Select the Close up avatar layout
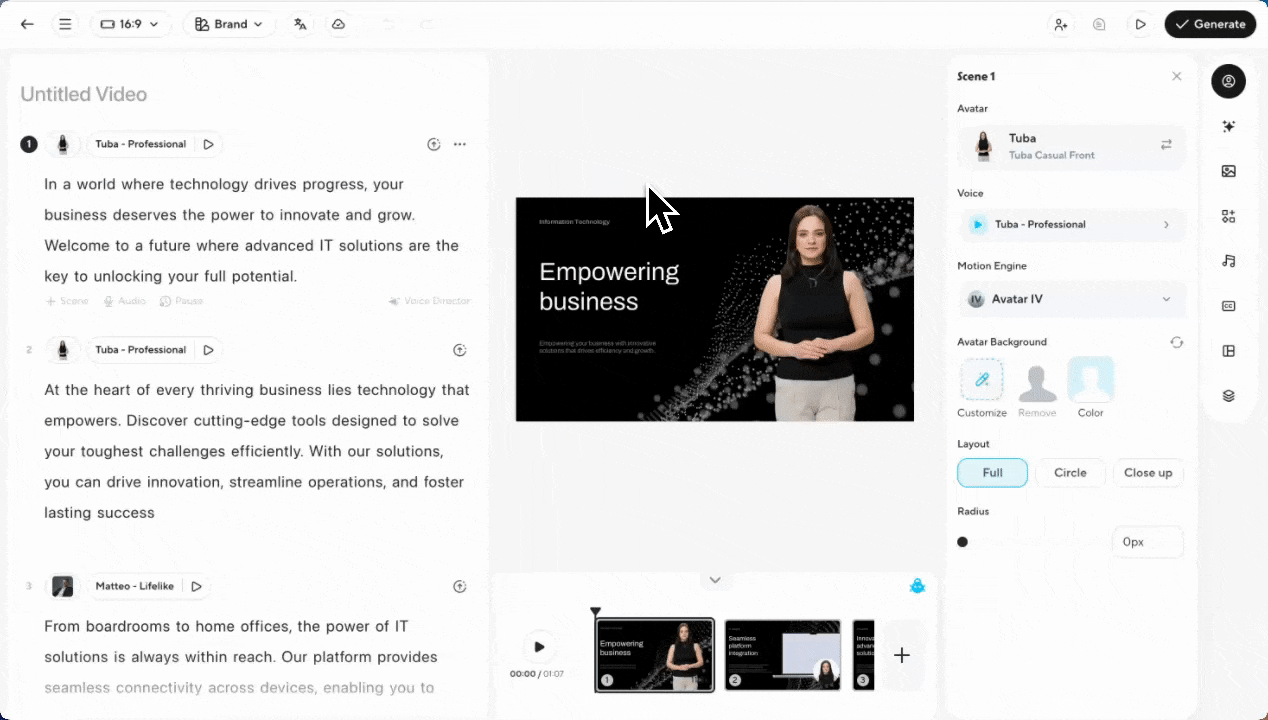The width and height of the screenshot is (1268, 720). (1147, 473)
